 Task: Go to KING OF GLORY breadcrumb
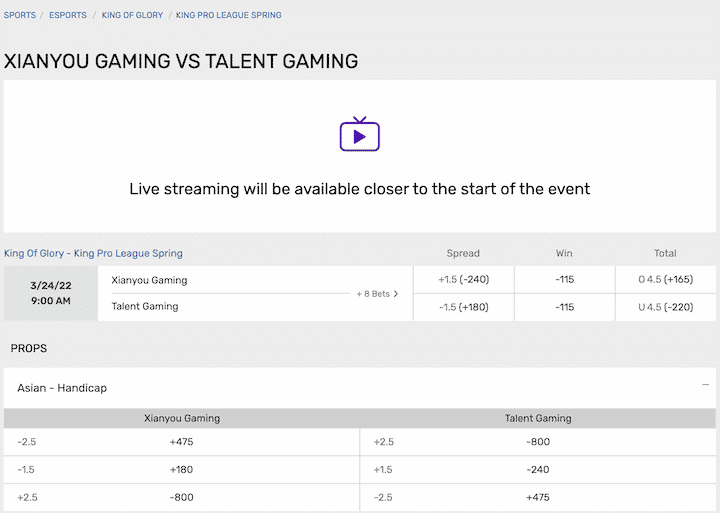(x=132, y=15)
